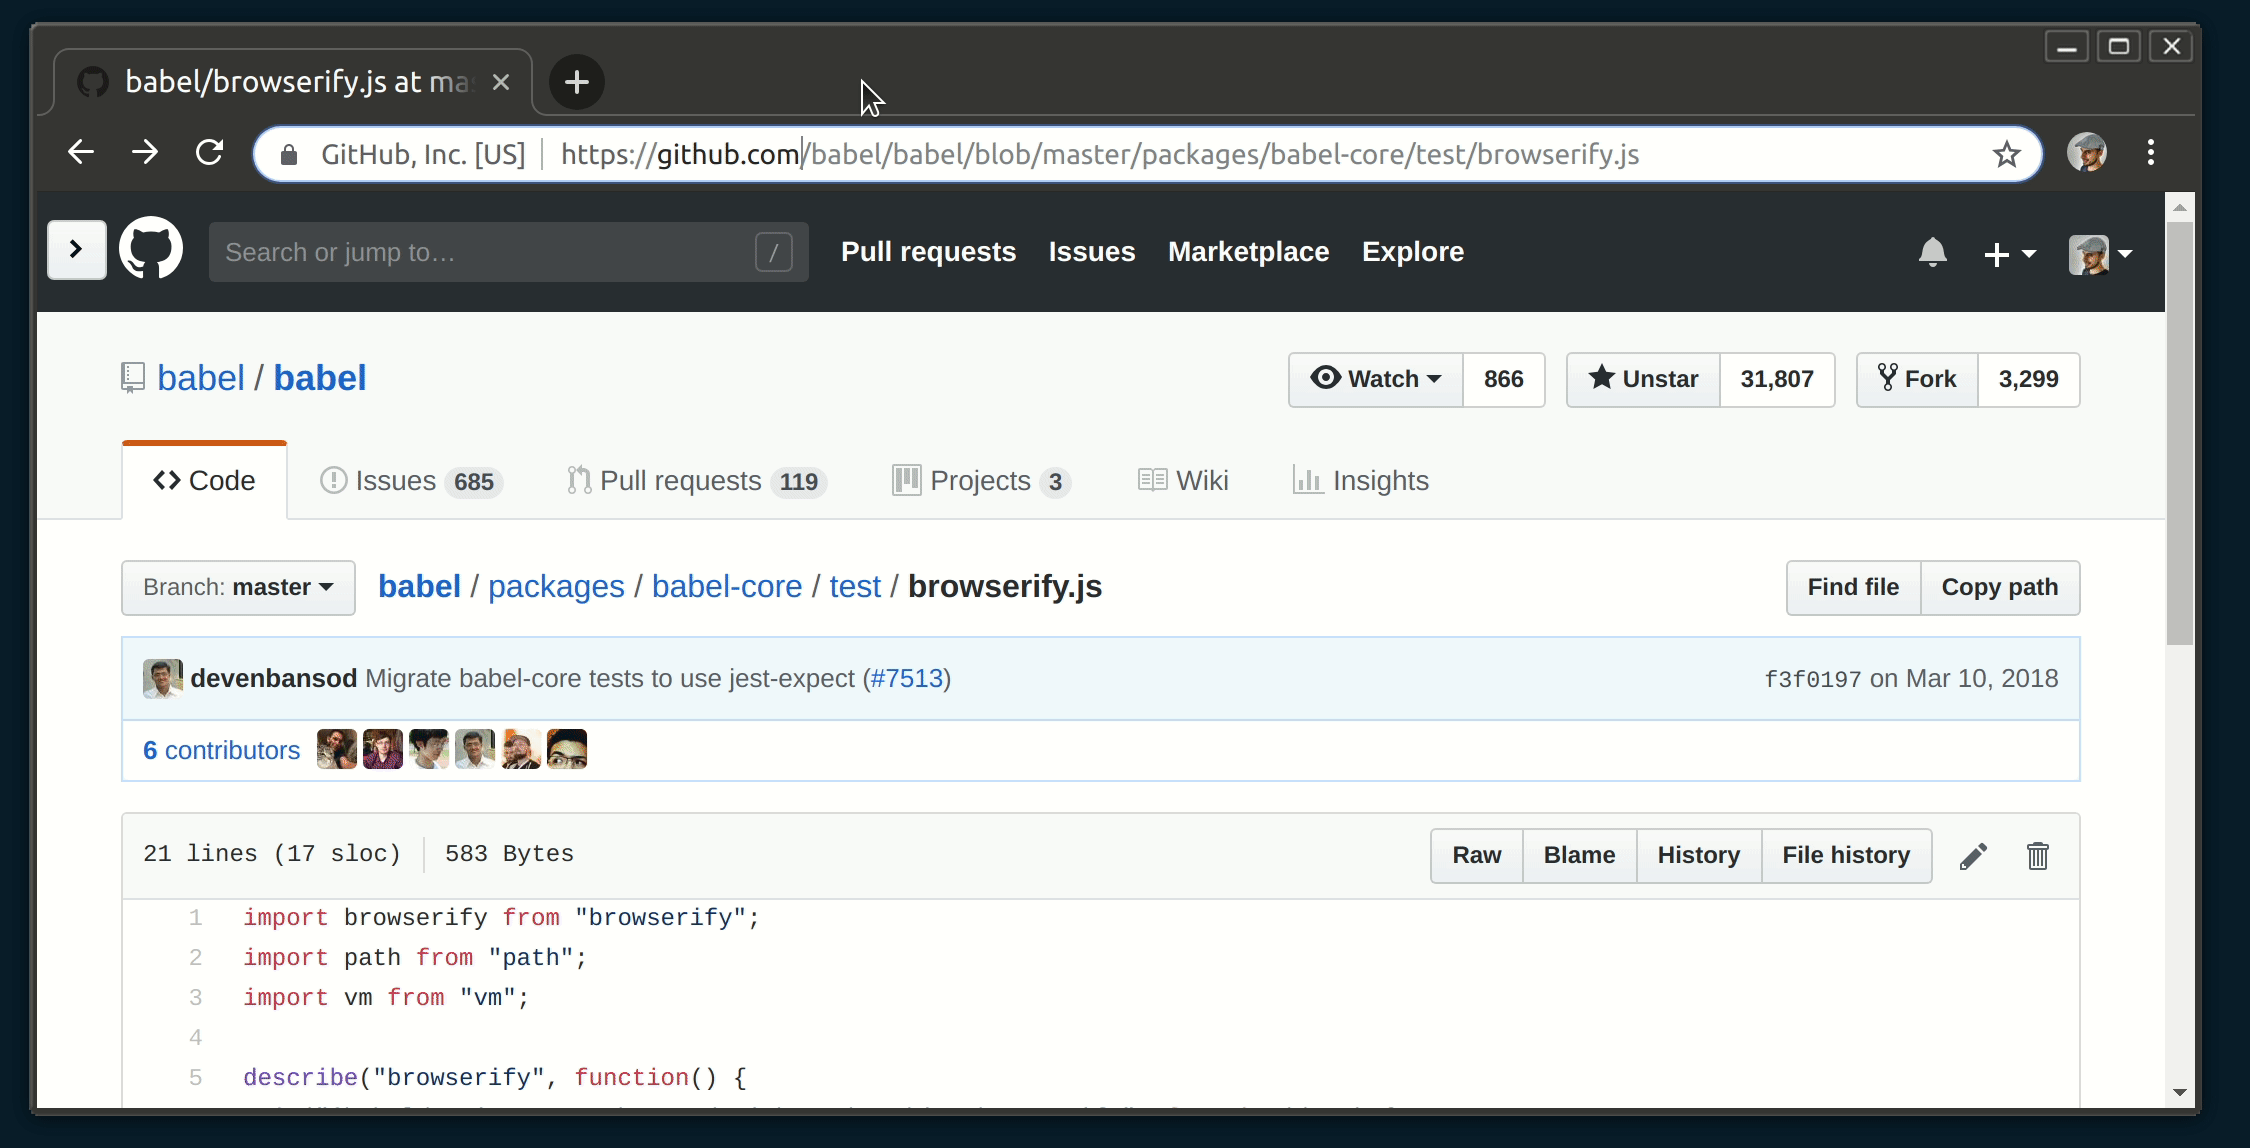Open the Insights tab
The height and width of the screenshot is (1148, 2250).
coord(1361,481)
